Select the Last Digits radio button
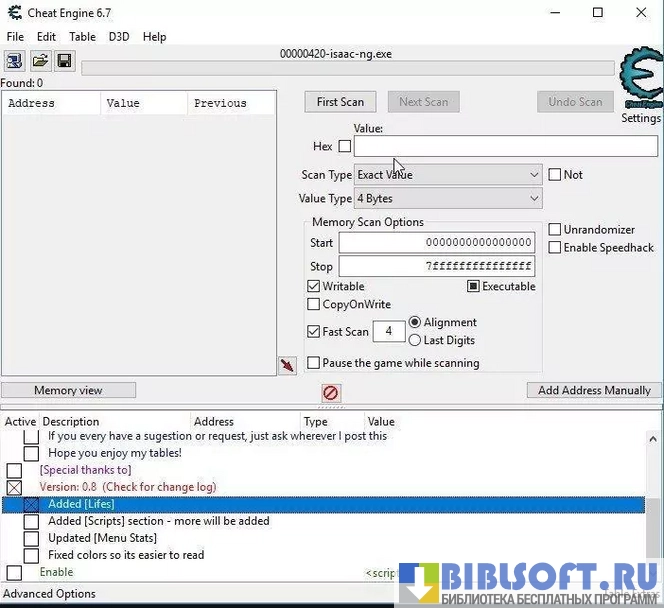Image resolution: width=664 pixels, height=608 pixels. 415,340
